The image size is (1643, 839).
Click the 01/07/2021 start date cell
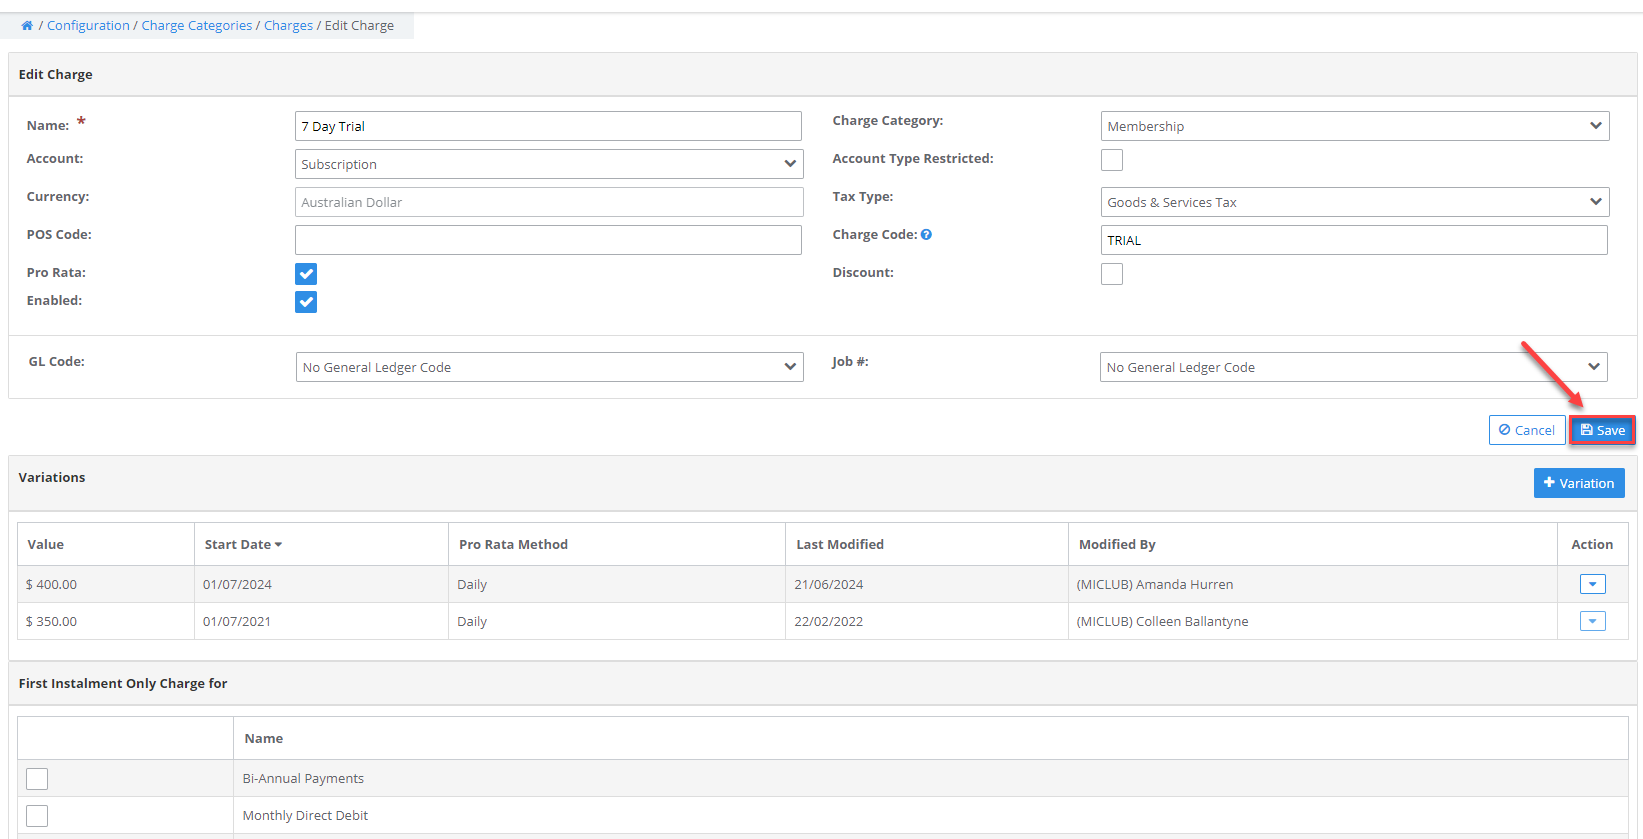pyautogui.click(x=321, y=621)
